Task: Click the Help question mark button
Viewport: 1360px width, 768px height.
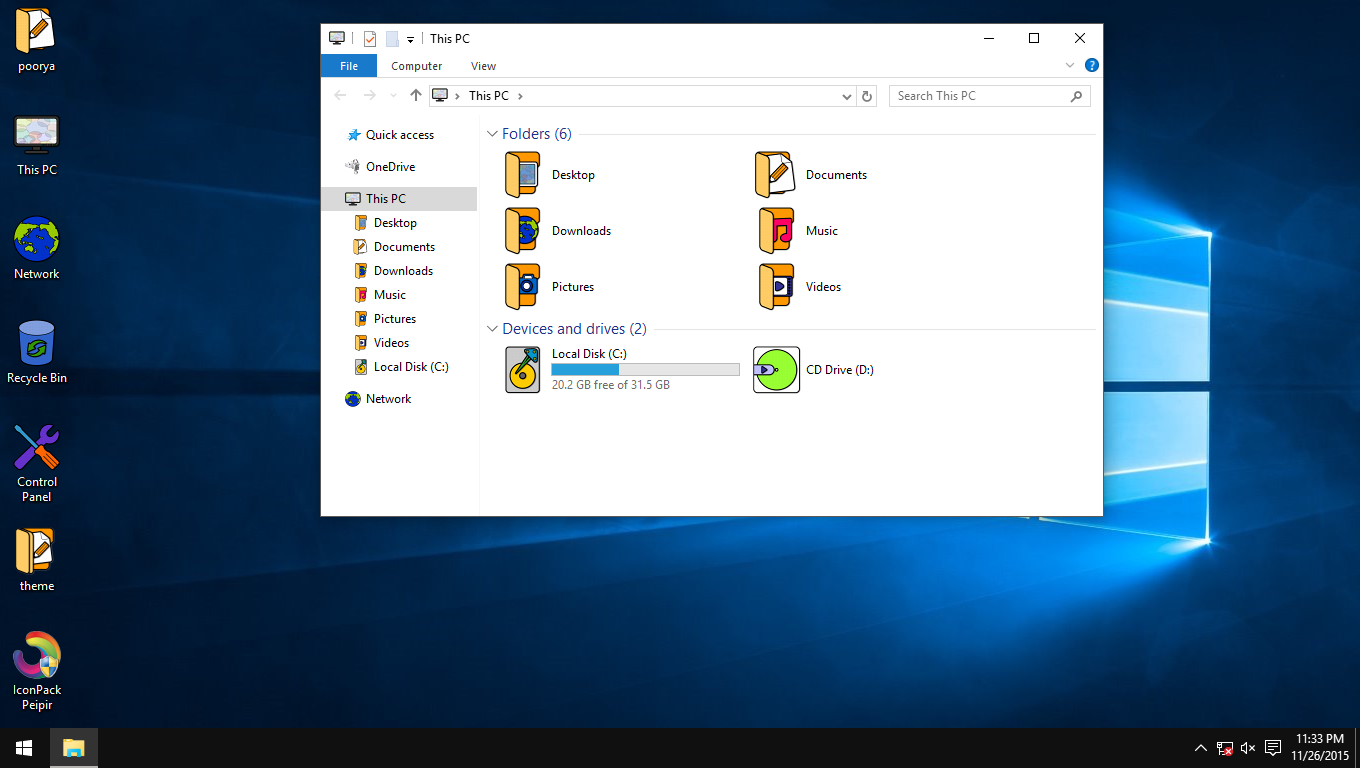Action: click(1091, 64)
